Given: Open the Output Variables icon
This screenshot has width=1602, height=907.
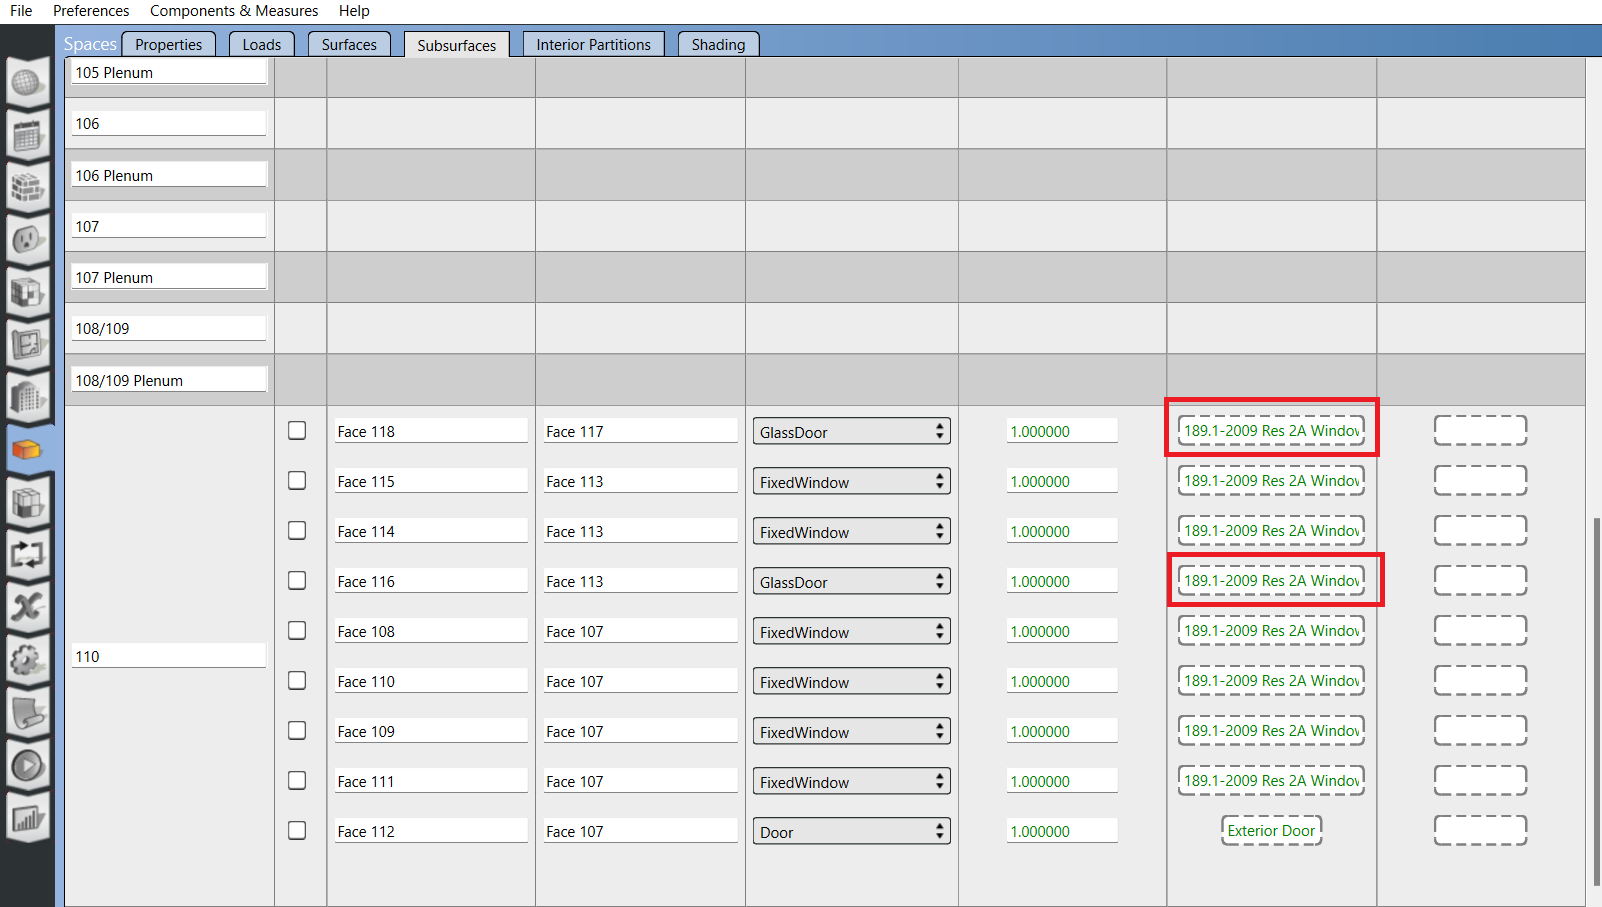Looking at the screenshot, I should (x=27, y=607).
